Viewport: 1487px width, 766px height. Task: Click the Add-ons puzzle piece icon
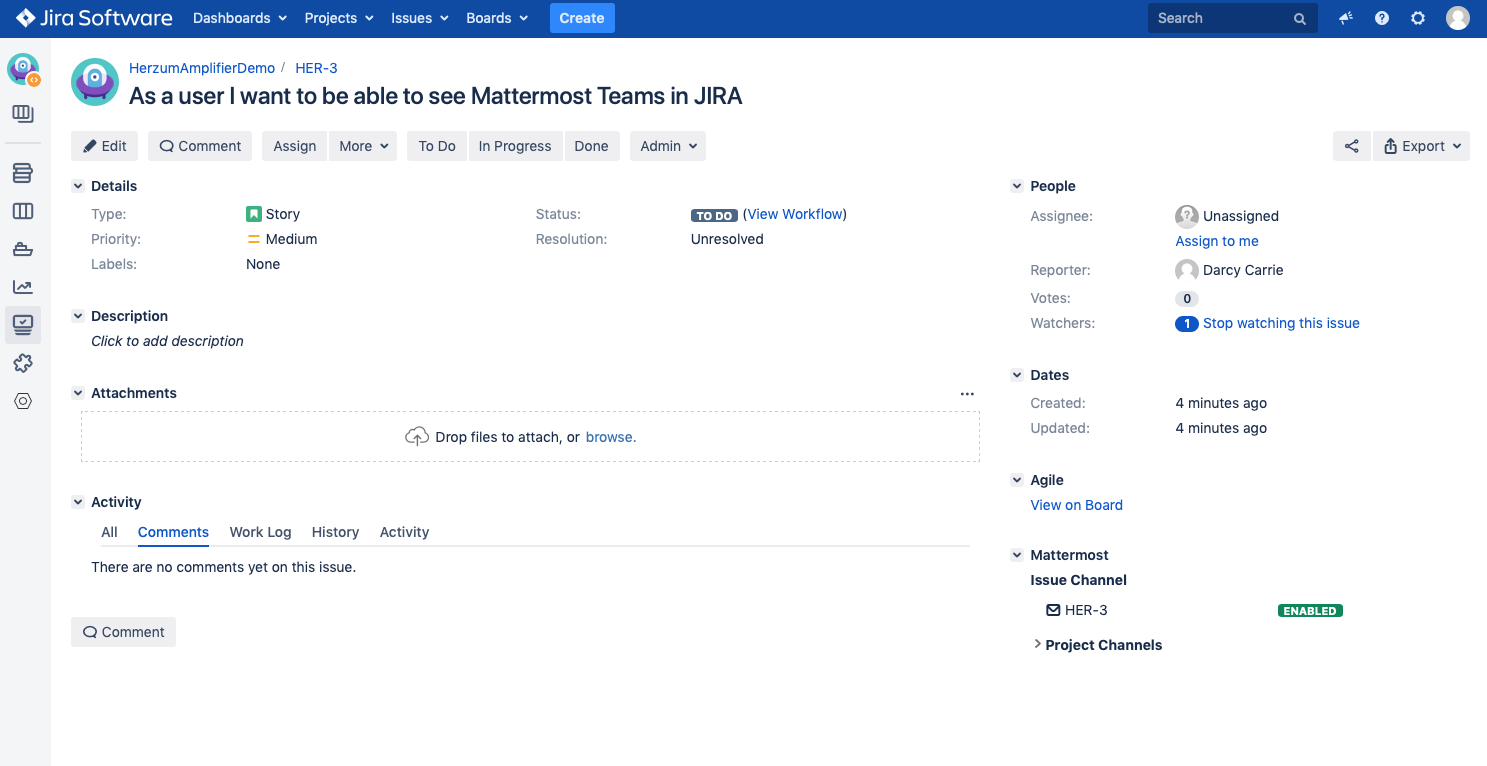[23, 363]
